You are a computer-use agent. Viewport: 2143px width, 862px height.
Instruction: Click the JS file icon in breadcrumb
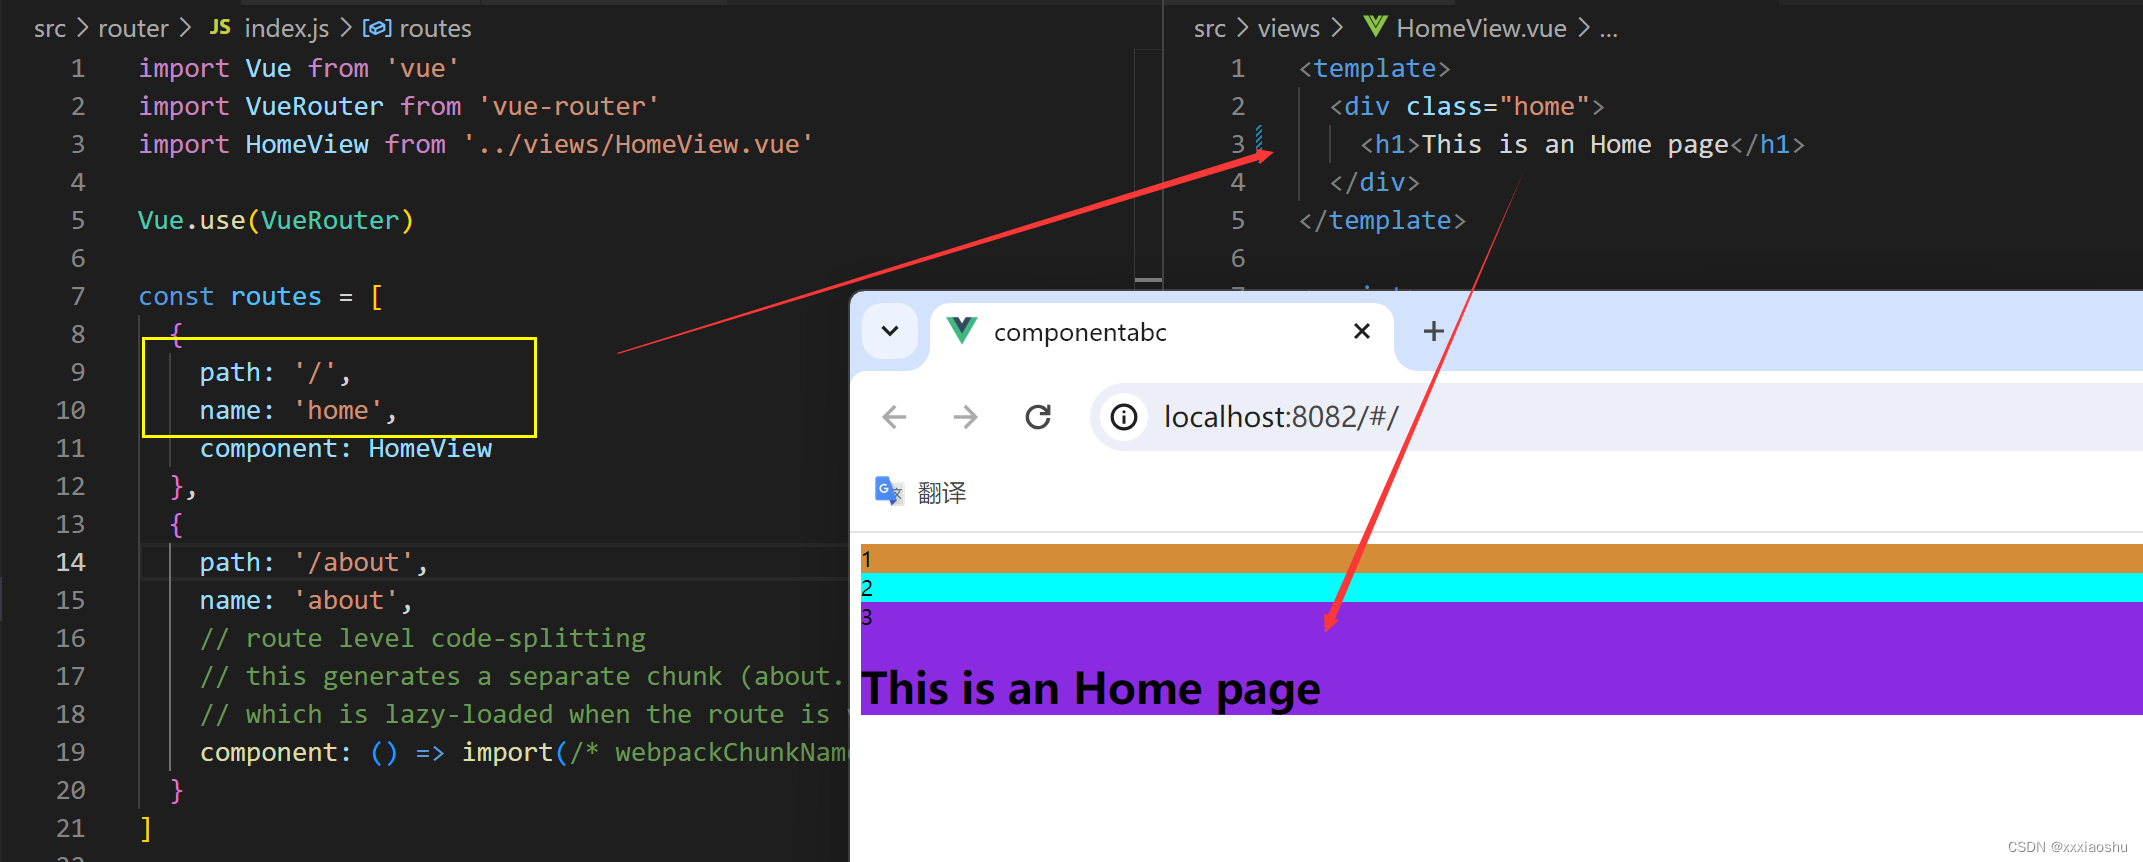(220, 27)
